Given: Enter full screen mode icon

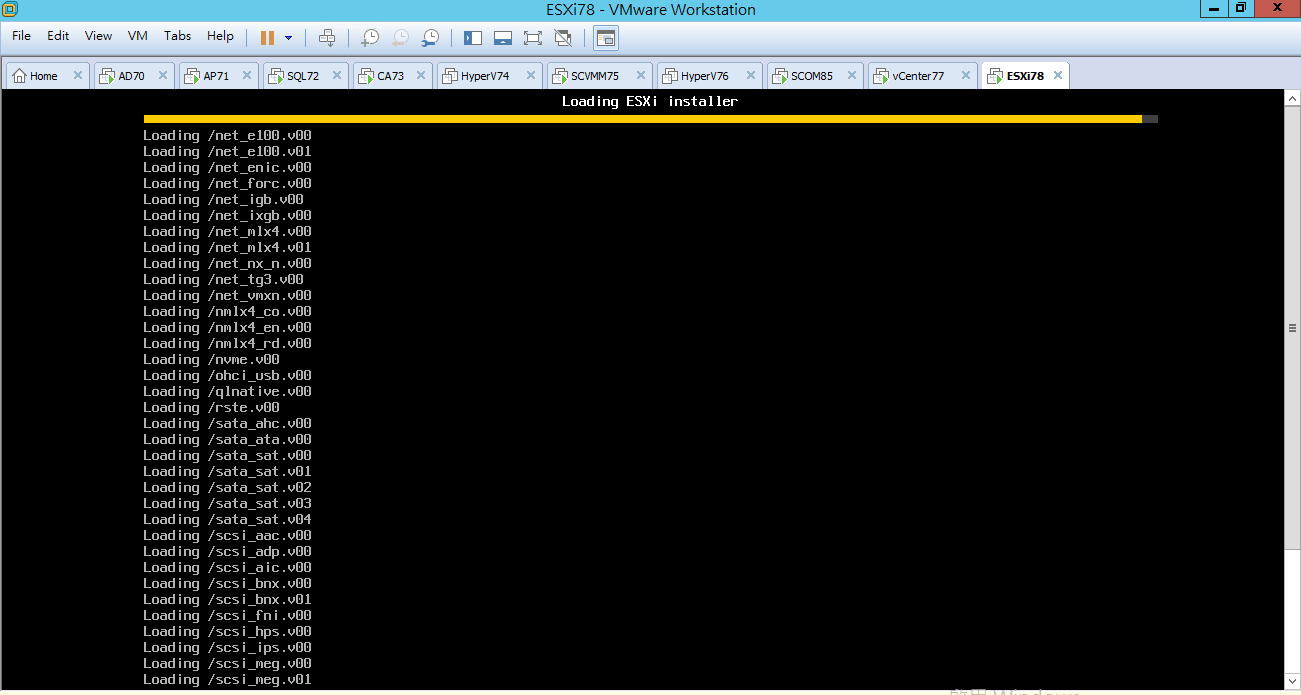Looking at the screenshot, I should tap(533, 38).
